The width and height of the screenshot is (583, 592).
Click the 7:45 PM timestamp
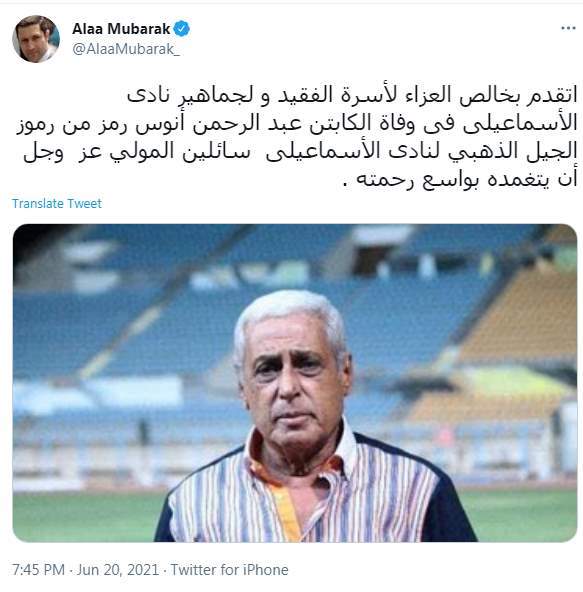pyautogui.click(x=39, y=570)
